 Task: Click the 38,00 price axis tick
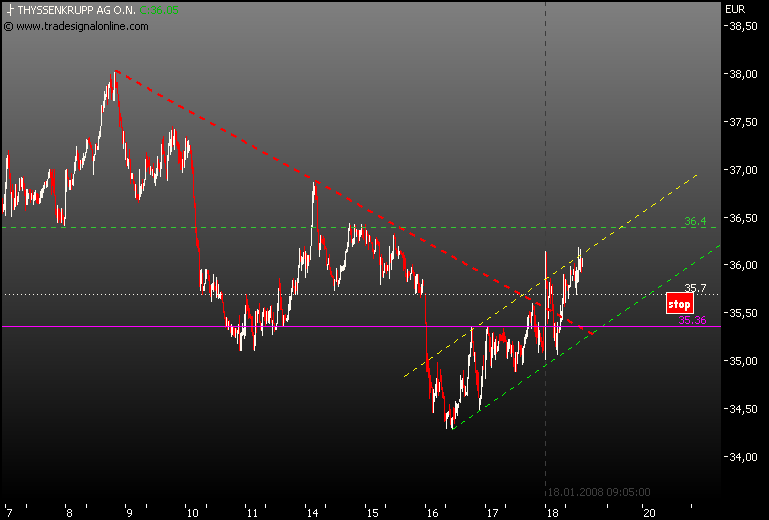741,74
